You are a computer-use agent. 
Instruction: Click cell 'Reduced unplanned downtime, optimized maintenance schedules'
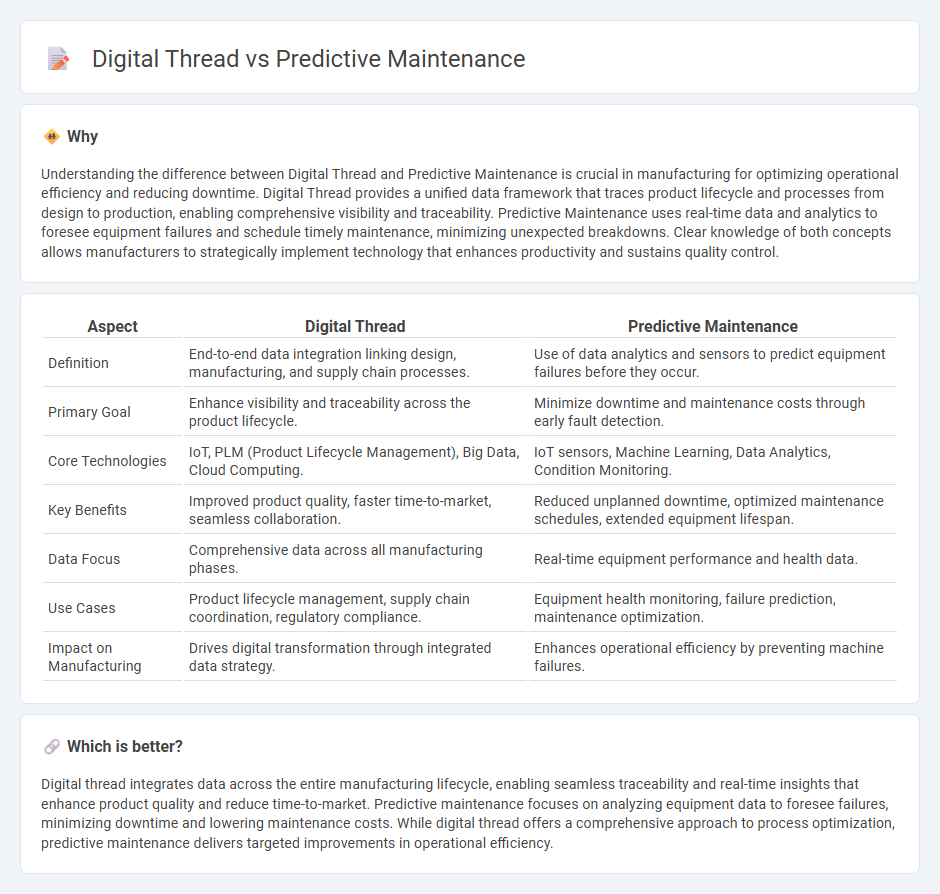(x=713, y=510)
